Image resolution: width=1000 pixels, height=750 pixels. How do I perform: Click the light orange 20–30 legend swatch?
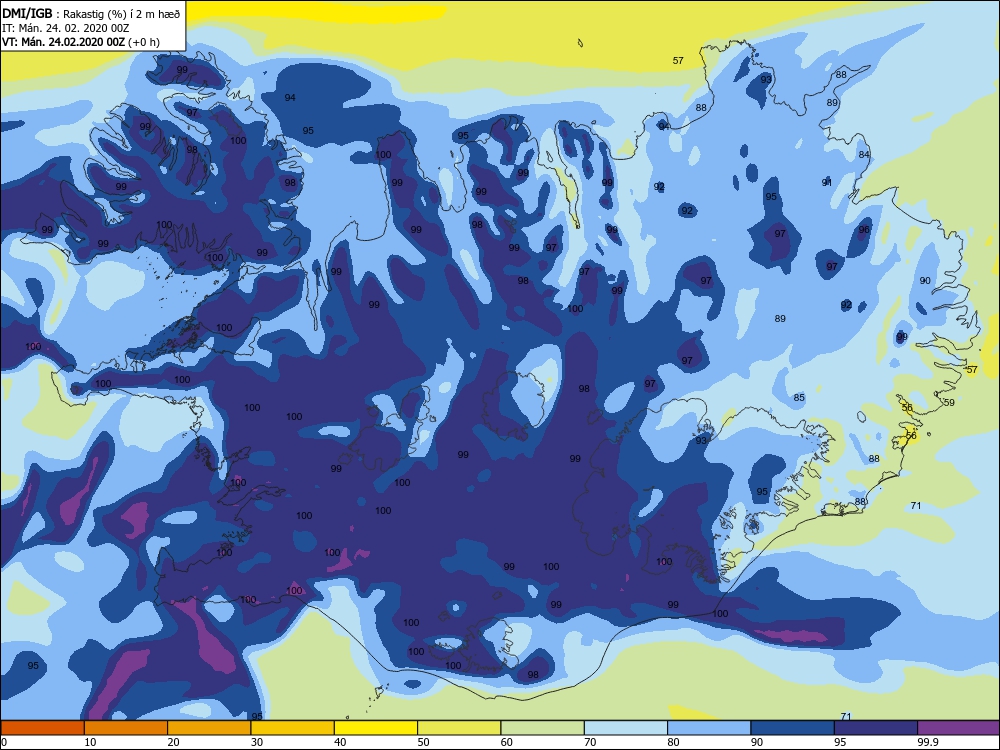coord(209,728)
